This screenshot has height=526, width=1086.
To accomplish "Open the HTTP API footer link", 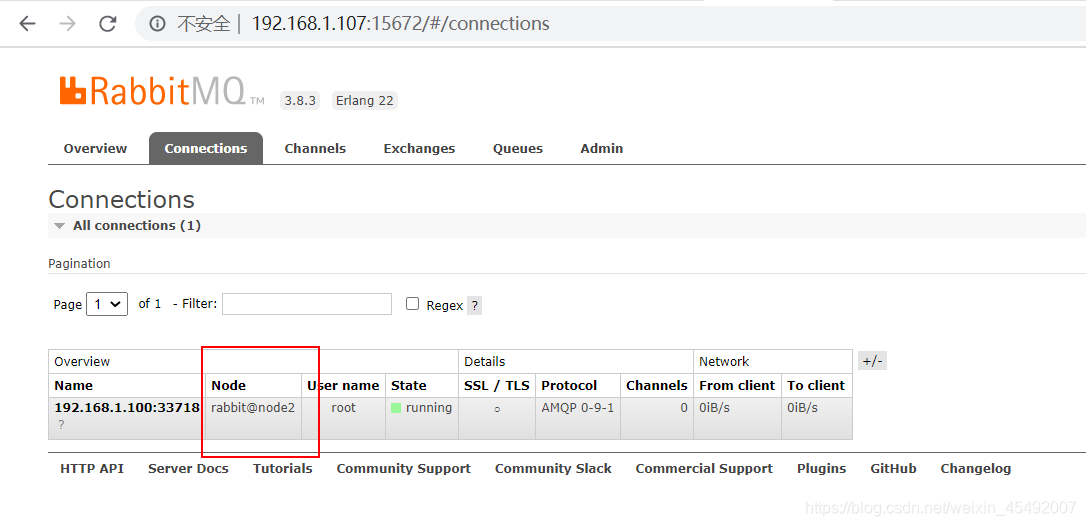I will (x=92, y=468).
